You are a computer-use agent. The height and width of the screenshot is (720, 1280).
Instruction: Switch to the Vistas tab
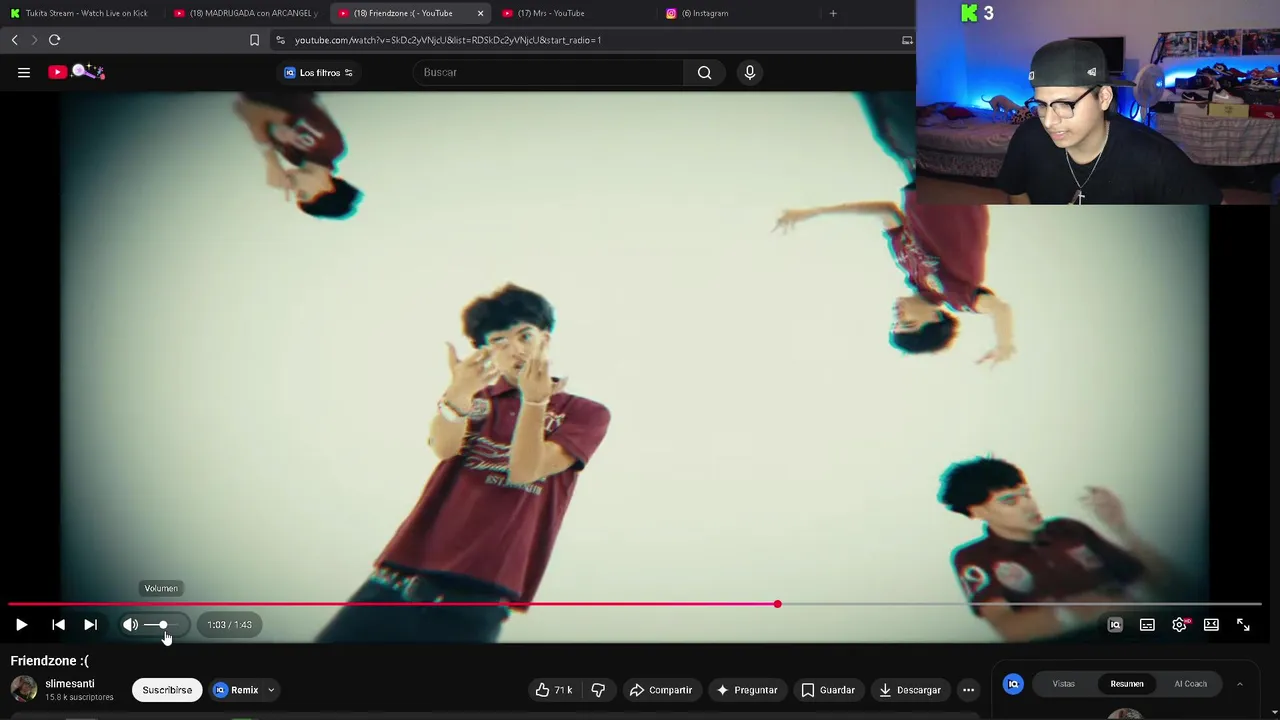click(x=1063, y=684)
